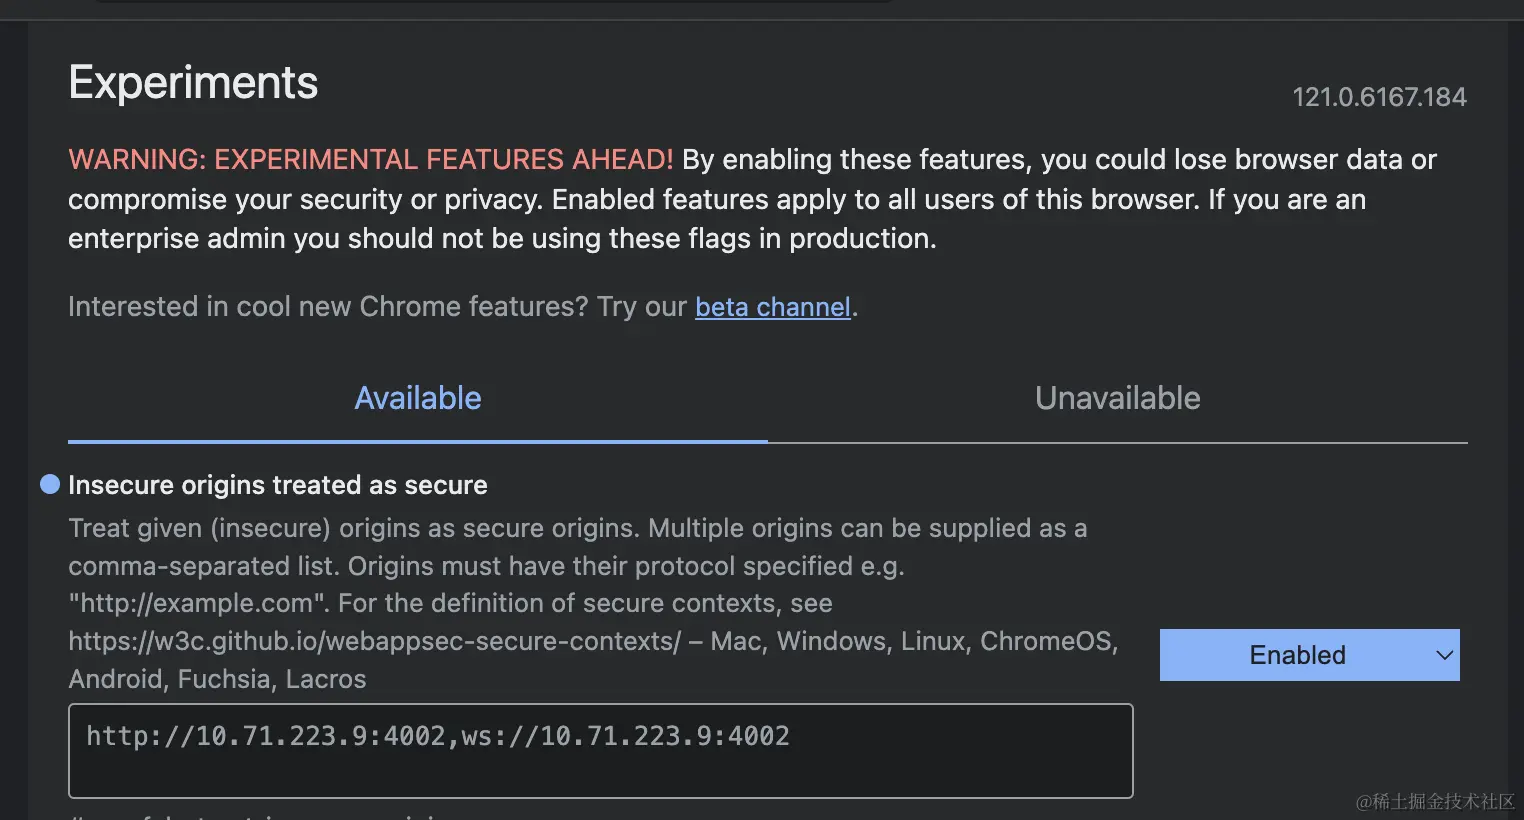The width and height of the screenshot is (1524, 820).
Task: Select the Insecure origins treated as secure title
Action: (x=278, y=485)
